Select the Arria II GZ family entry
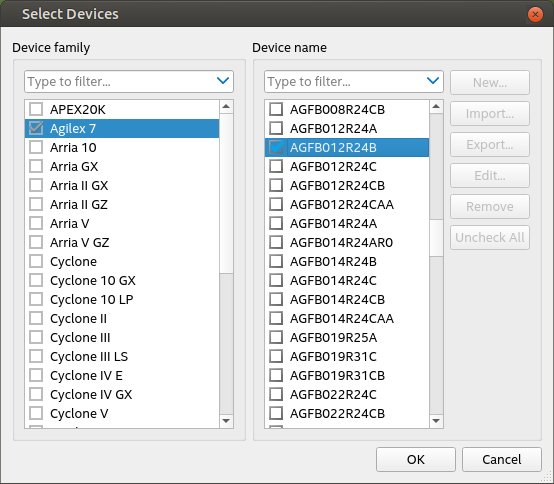 tap(122, 205)
